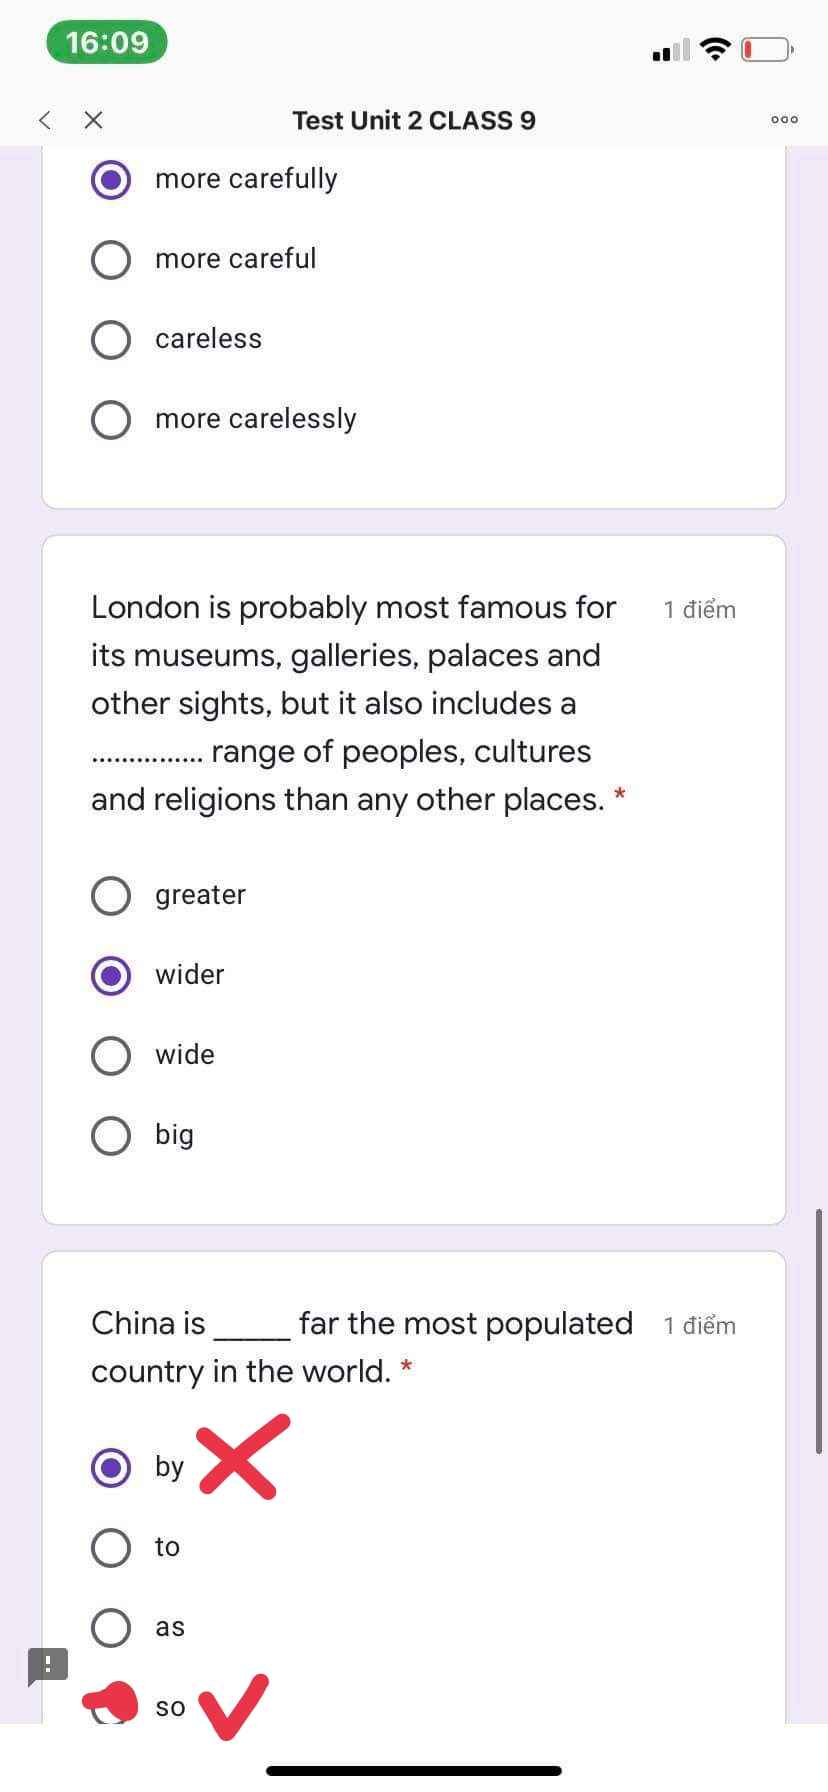Choose the "wider" radio button
The height and width of the screenshot is (1792, 828).
click(x=111, y=975)
